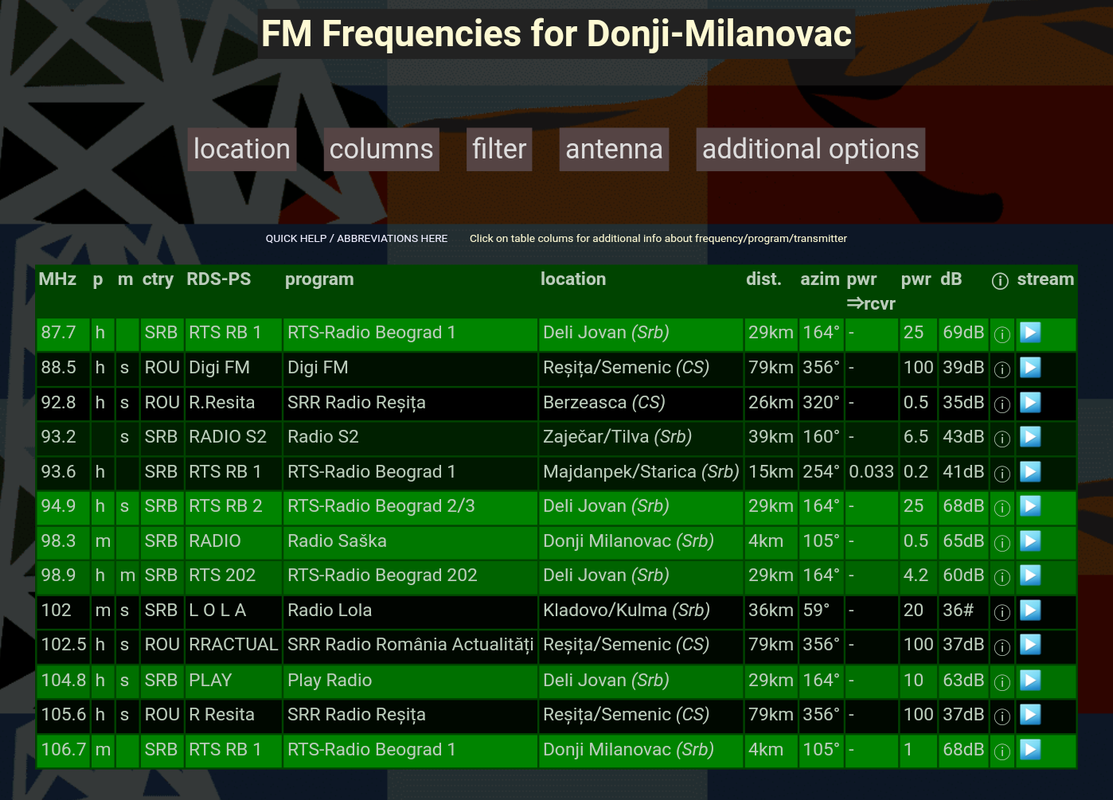This screenshot has height=800, width=1113.
Task: Click the 0.033 power value cell
Action: [871, 472]
